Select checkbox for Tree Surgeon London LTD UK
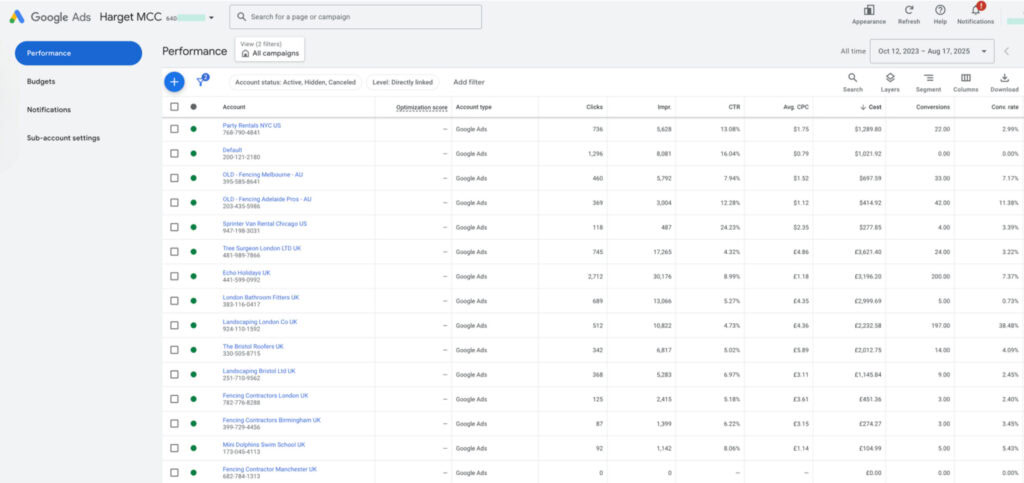This screenshot has width=1024, height=483. [x=174, y=252]
